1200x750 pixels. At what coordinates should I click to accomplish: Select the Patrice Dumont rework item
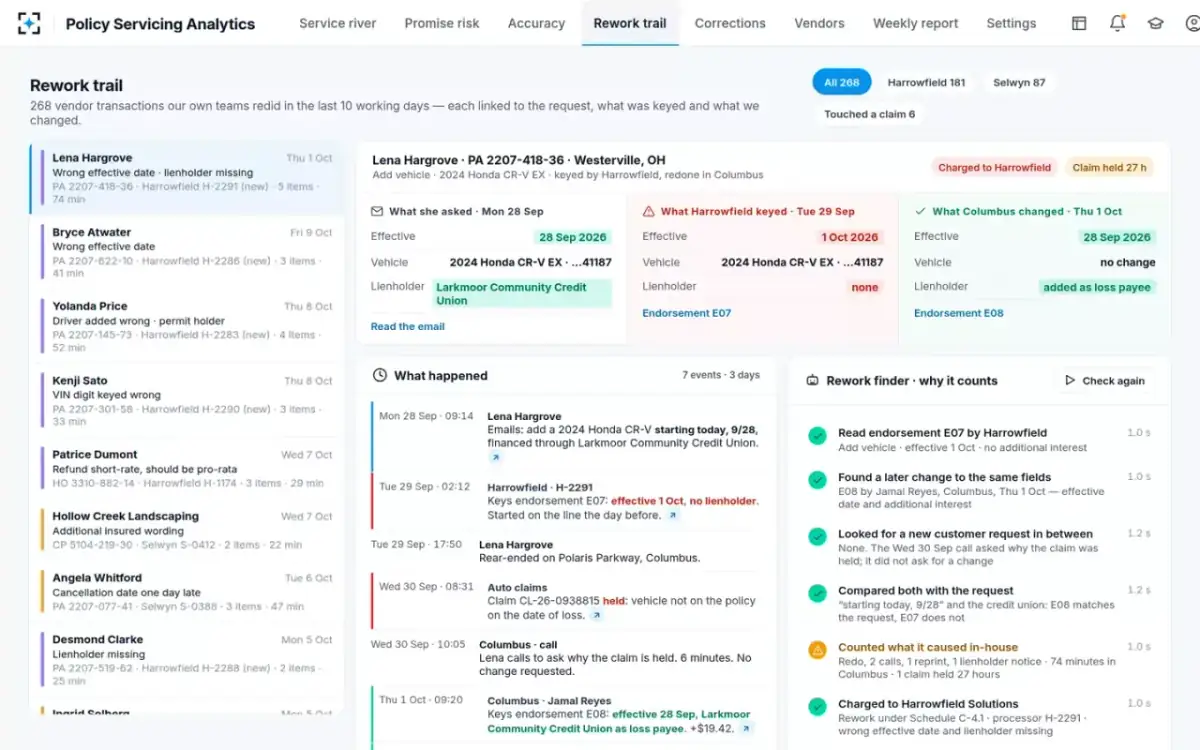pyautogui.click(x=187, y=468)
